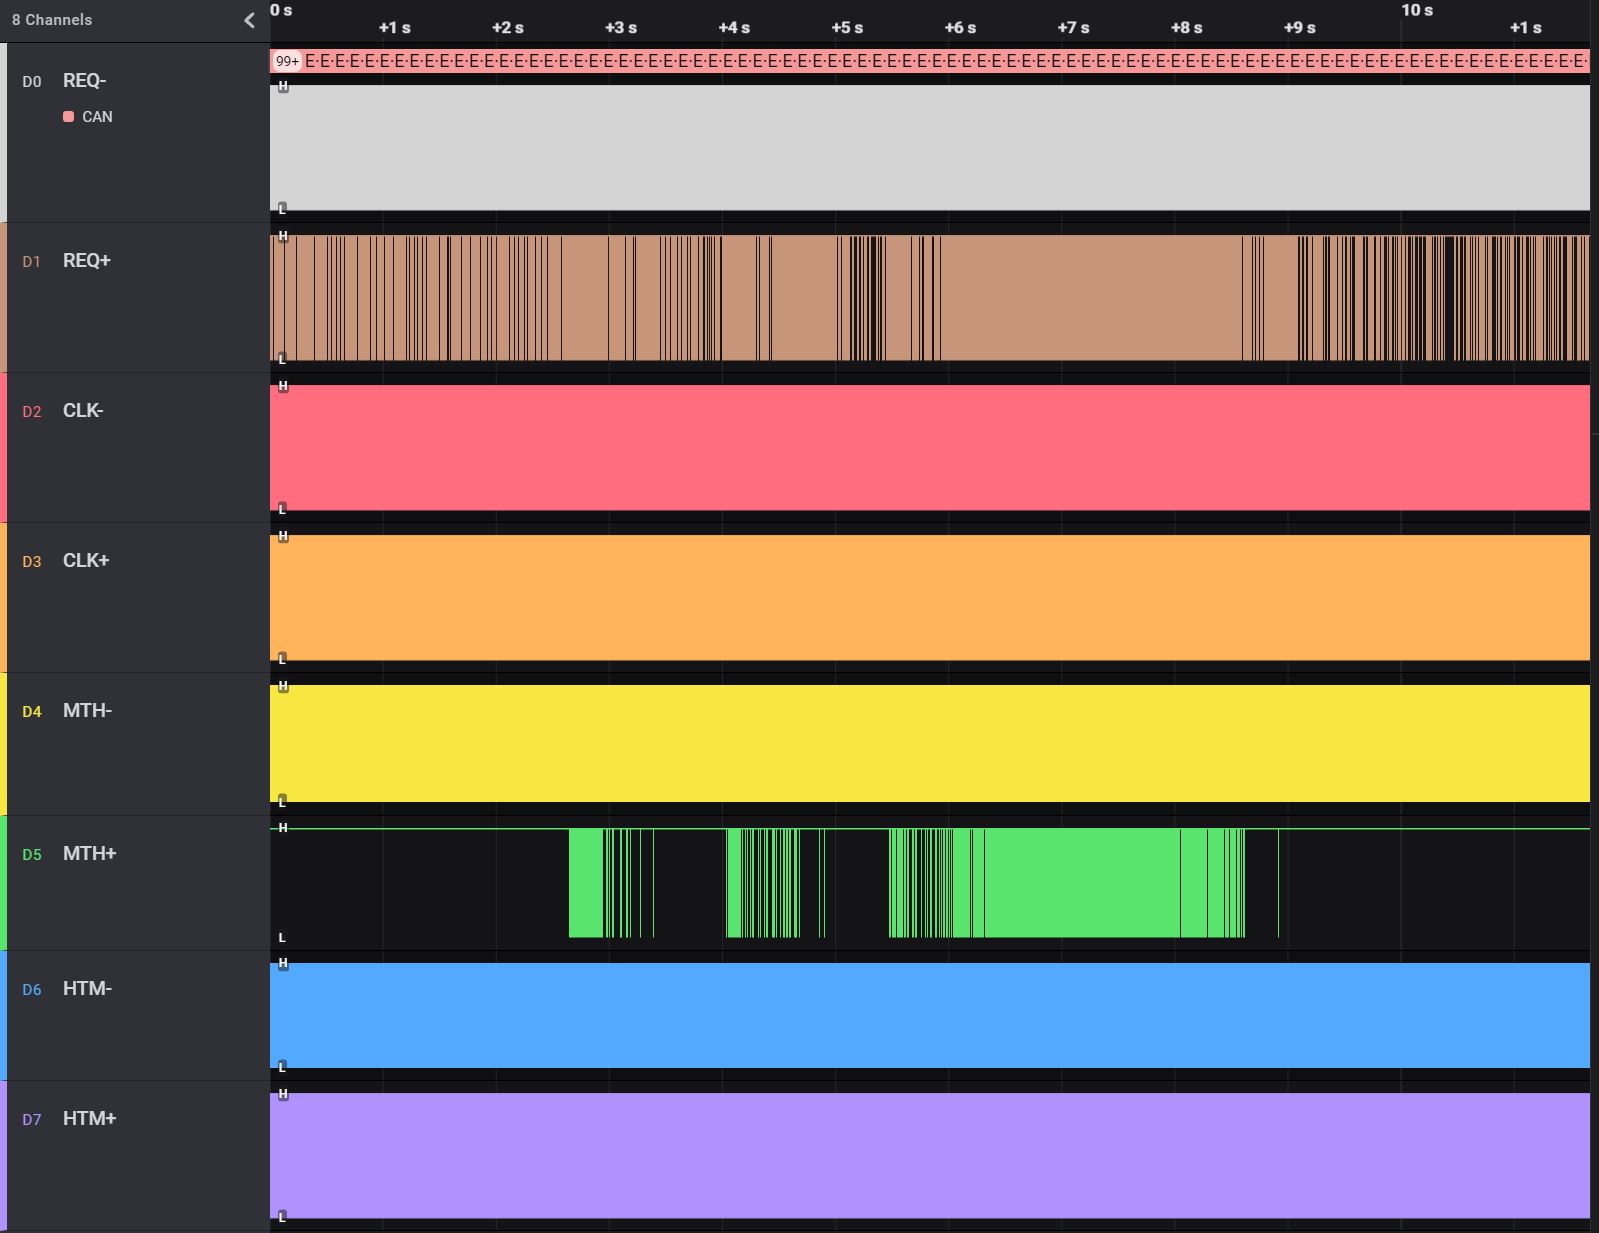Select the REQ+ channel name
The image size is (1599, 1233).
click(x=87, y=261)
